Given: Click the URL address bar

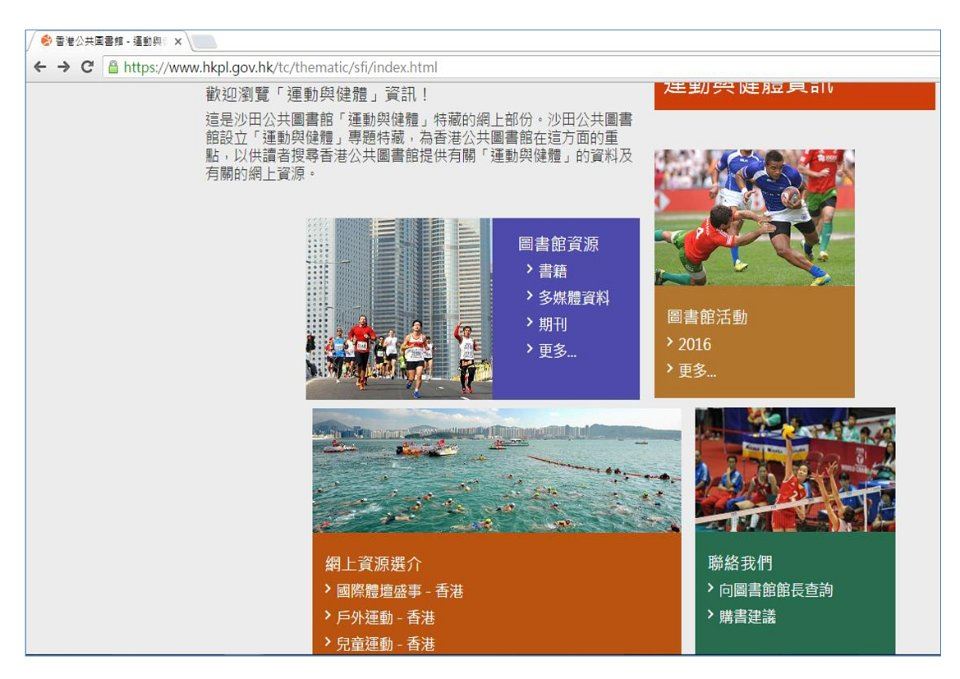Looking at the screenshot, I should pyautogui.click(x=500, y=68).
